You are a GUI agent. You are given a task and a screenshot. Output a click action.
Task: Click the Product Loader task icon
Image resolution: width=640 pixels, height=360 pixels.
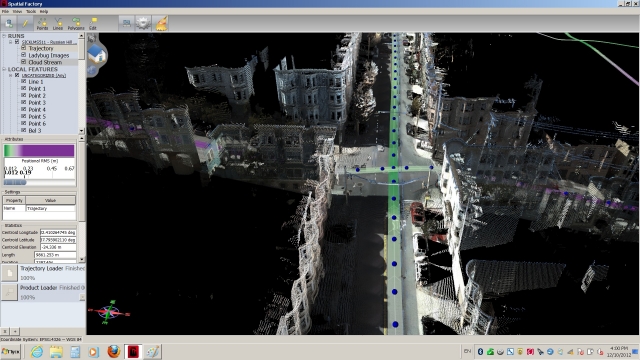pyautogui.click(x=9, y=292)
